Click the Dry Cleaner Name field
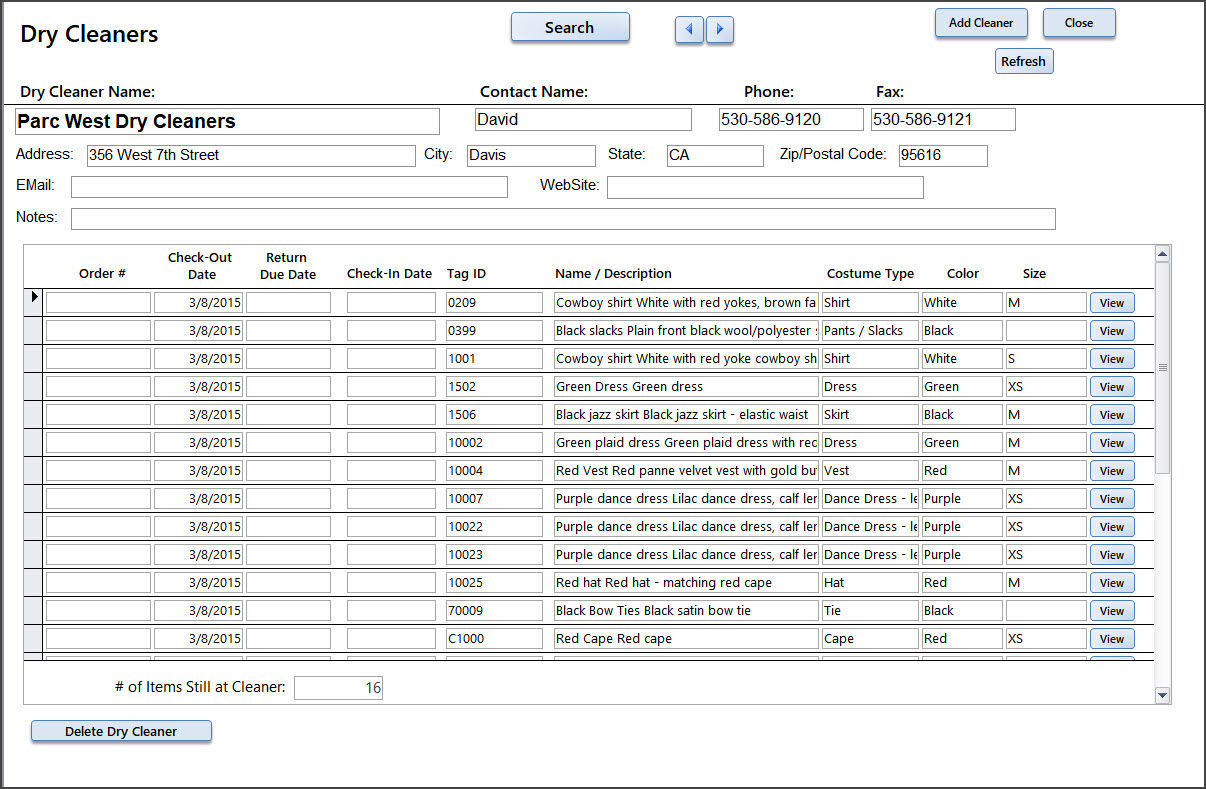Screen dimensions: 1206x789 [227, 122]
